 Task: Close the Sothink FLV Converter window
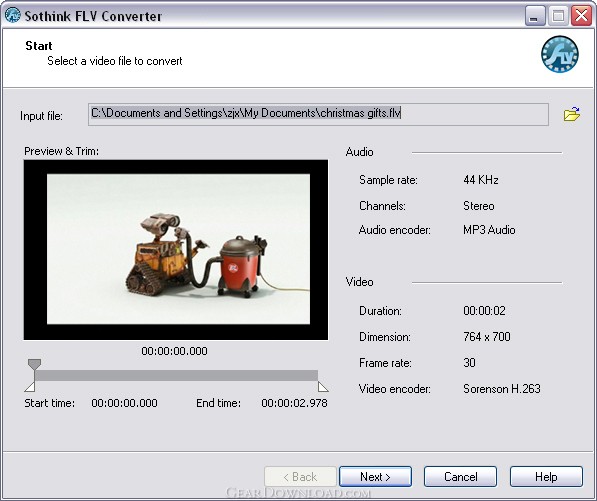point(581,16)
